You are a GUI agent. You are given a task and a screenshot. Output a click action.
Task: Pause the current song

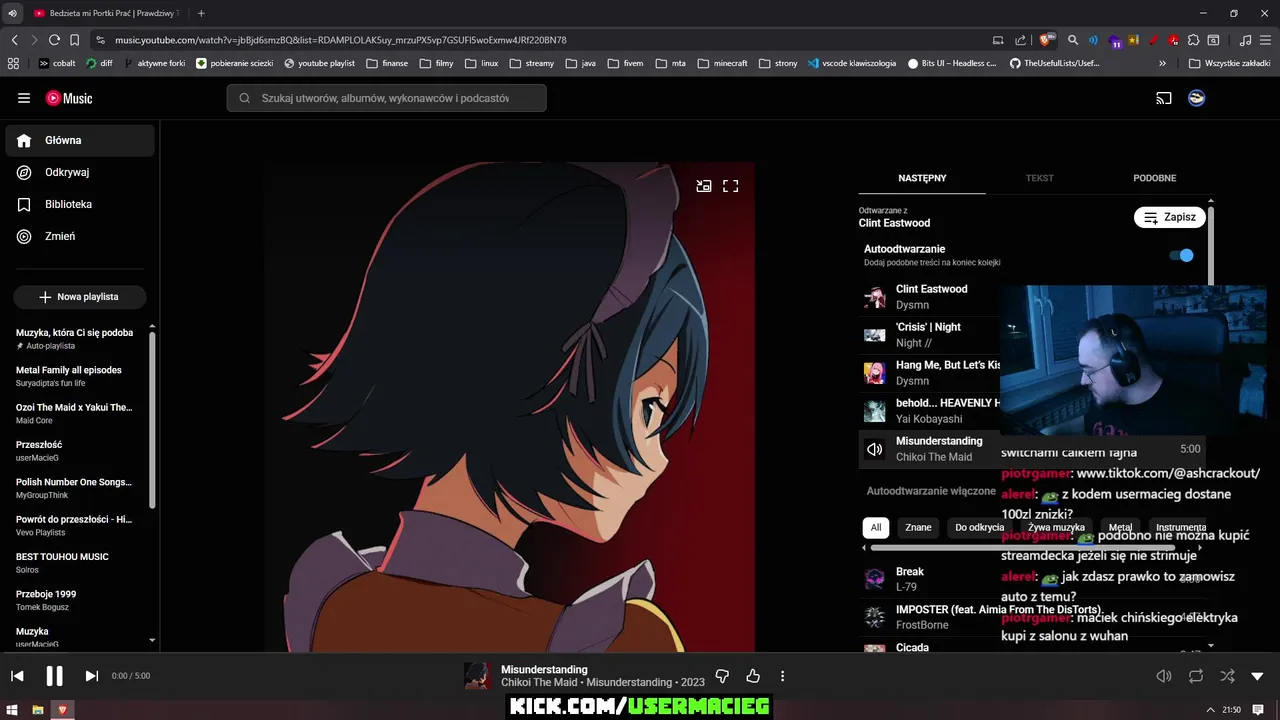(55, 676)
